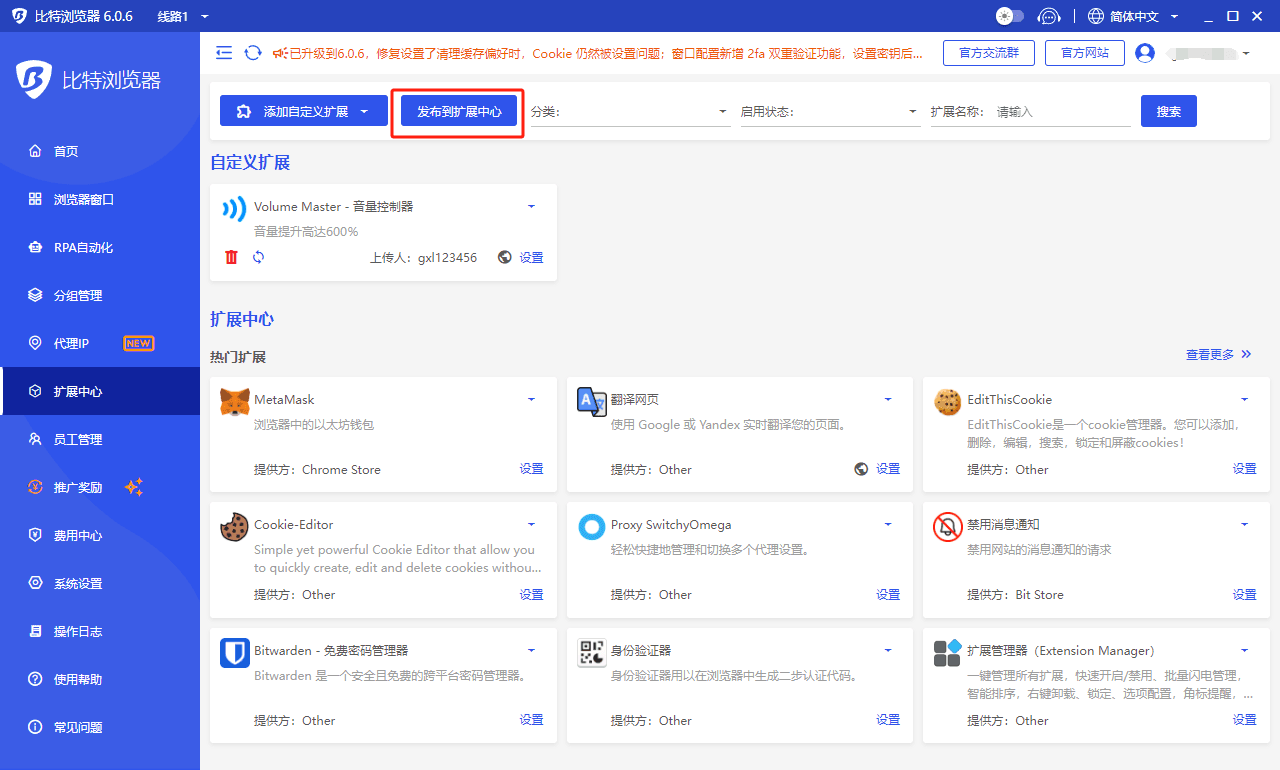Open the customer service headset icon
The width and height of the screenshot is (1280, 770).
tap(1048, 16)
